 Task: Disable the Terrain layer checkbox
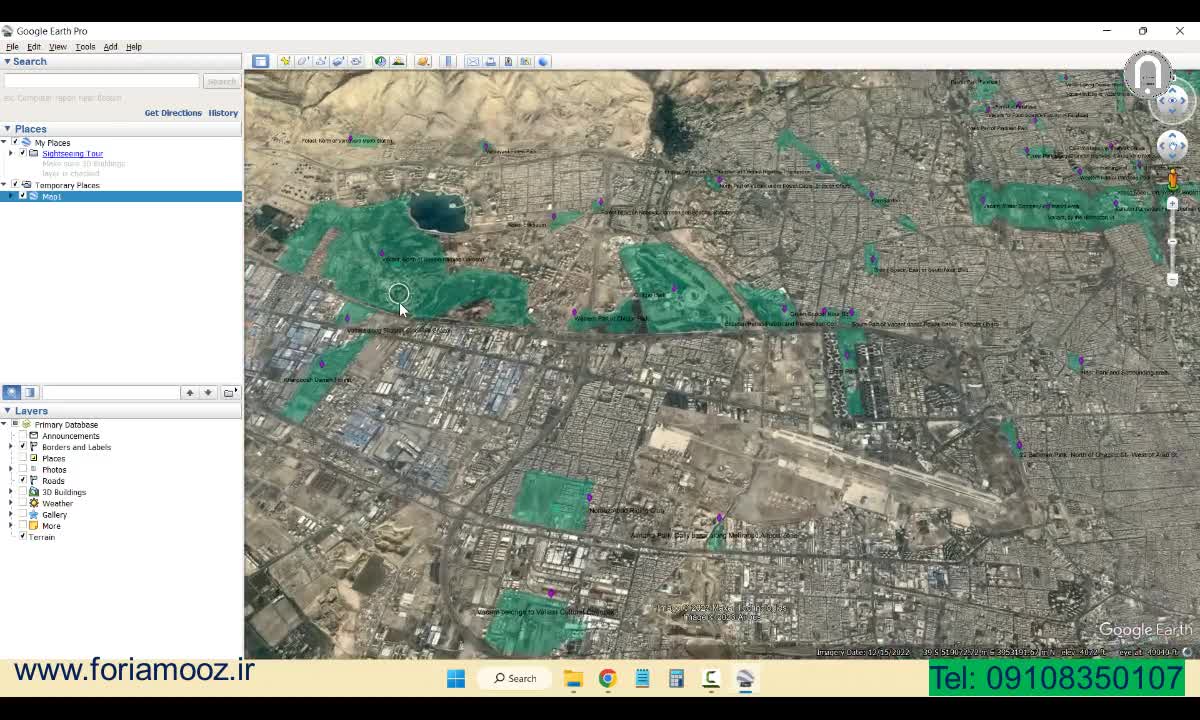pyautogui.click(x=23, y=537)
